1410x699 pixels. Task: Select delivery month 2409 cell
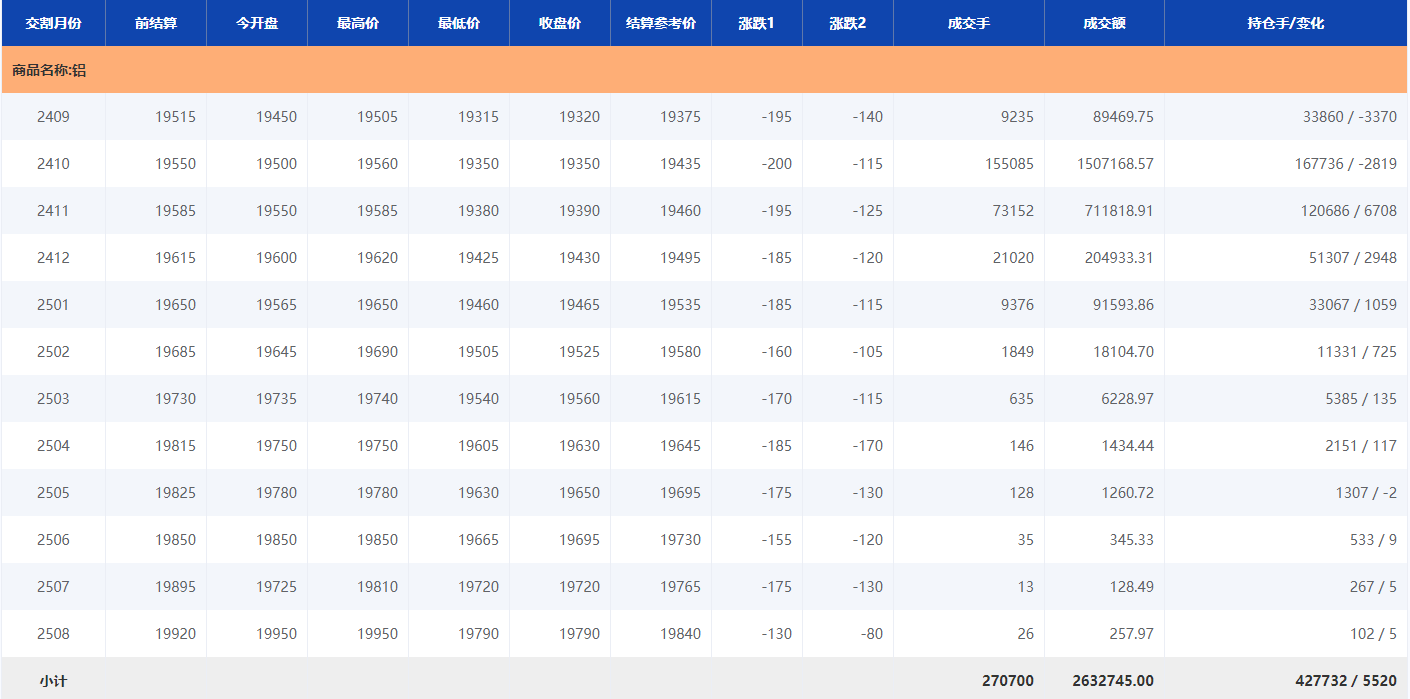point(53,117)
